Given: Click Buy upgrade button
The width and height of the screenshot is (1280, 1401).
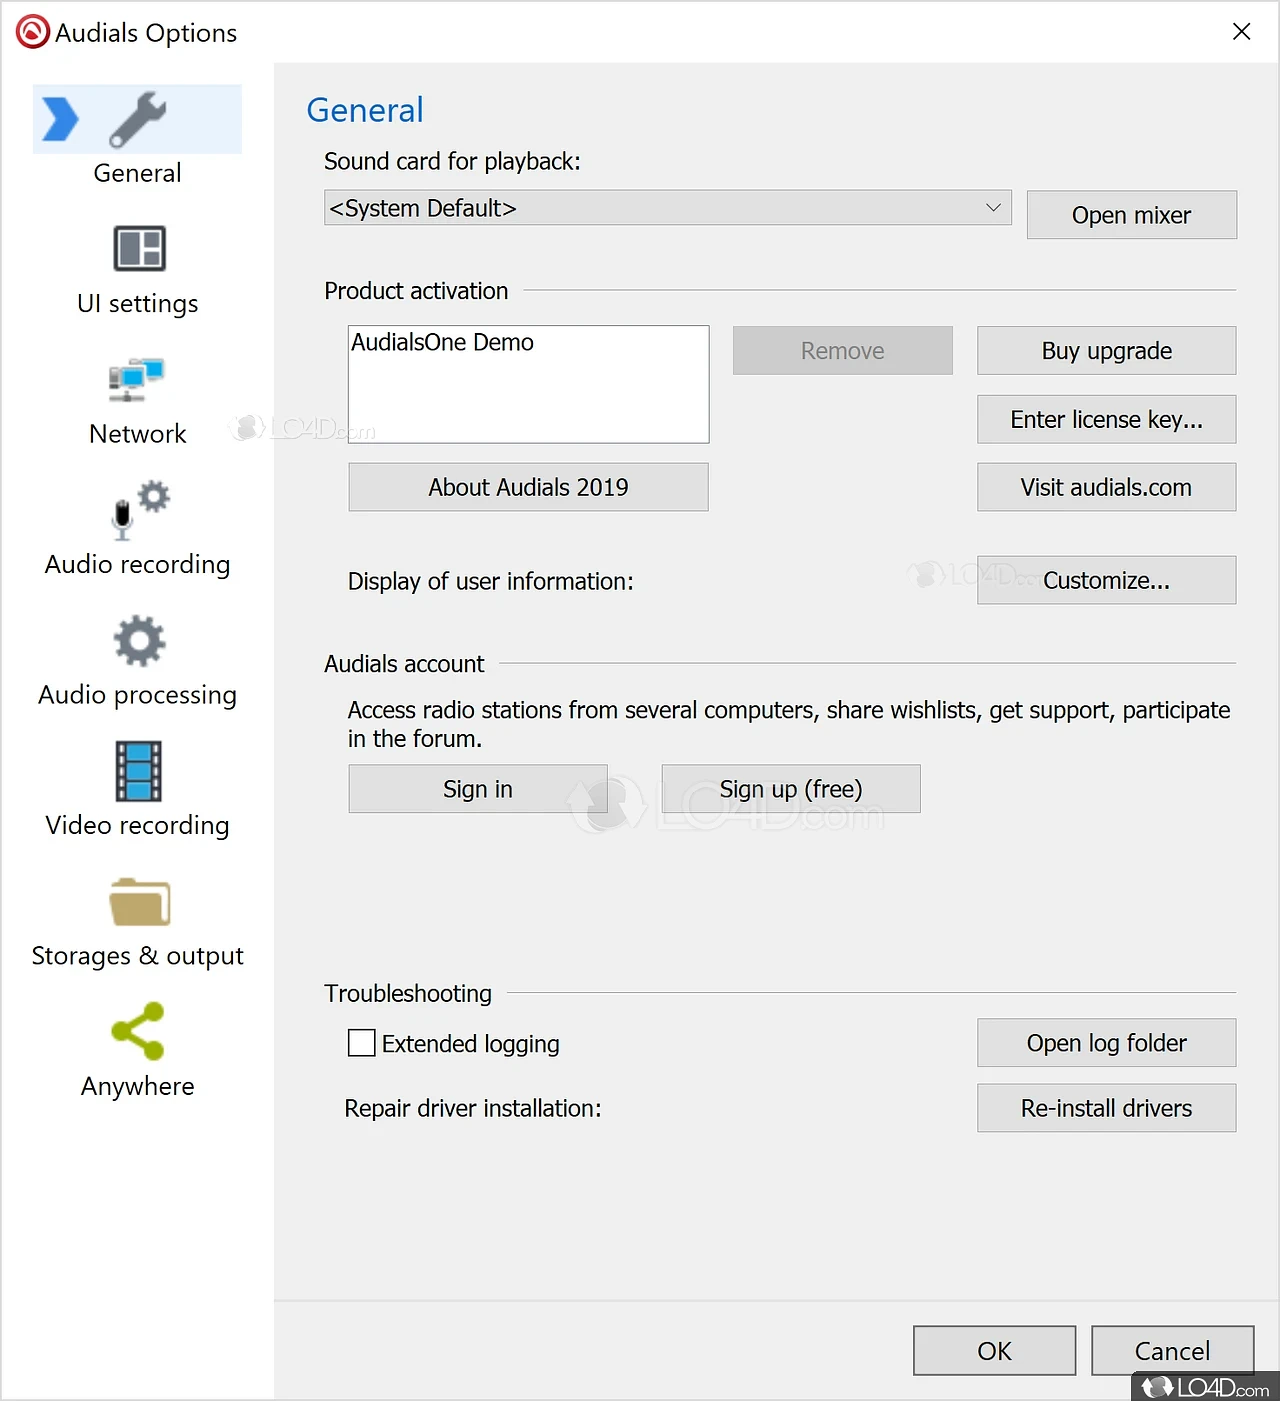Looking at the screenshot, I should coord(1107,351).
